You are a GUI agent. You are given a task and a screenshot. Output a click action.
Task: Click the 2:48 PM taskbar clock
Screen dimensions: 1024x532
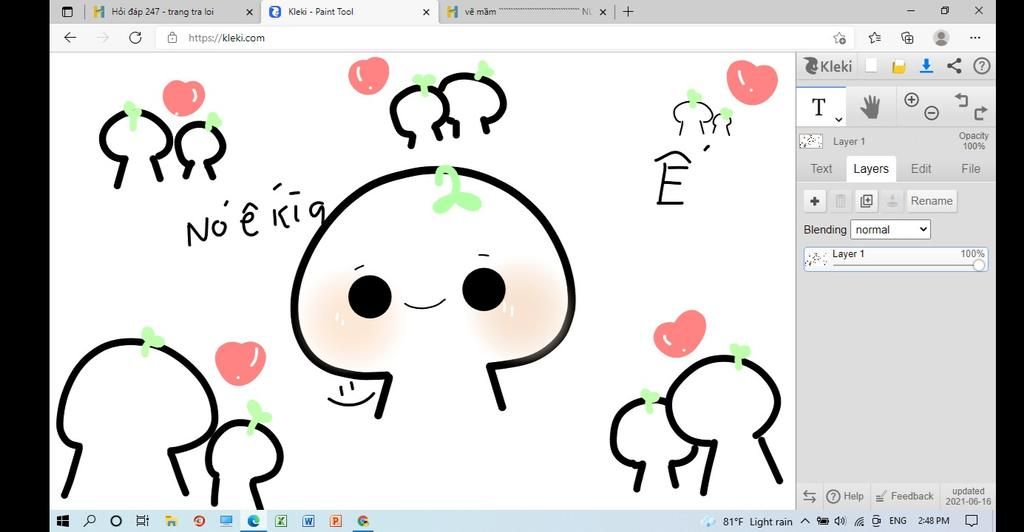(933, 521)
